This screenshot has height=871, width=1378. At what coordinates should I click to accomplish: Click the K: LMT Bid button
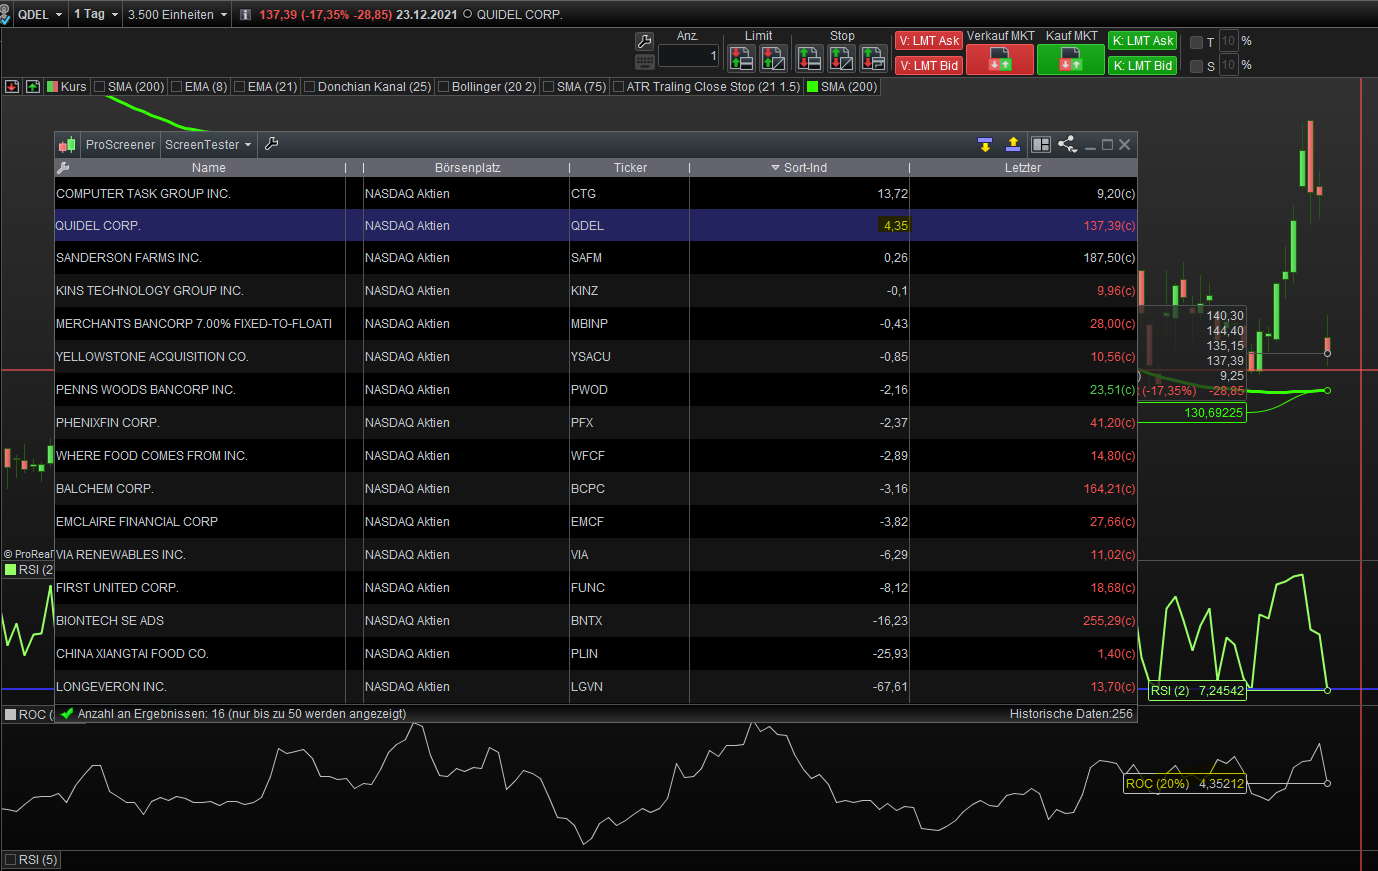(1142, 66)
